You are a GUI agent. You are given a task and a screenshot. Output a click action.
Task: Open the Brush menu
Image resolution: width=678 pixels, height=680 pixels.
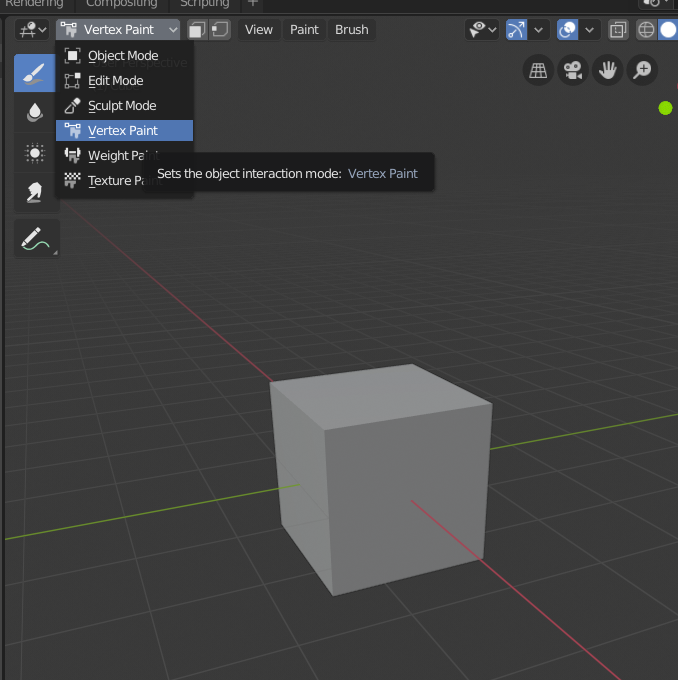coord(351,30)
